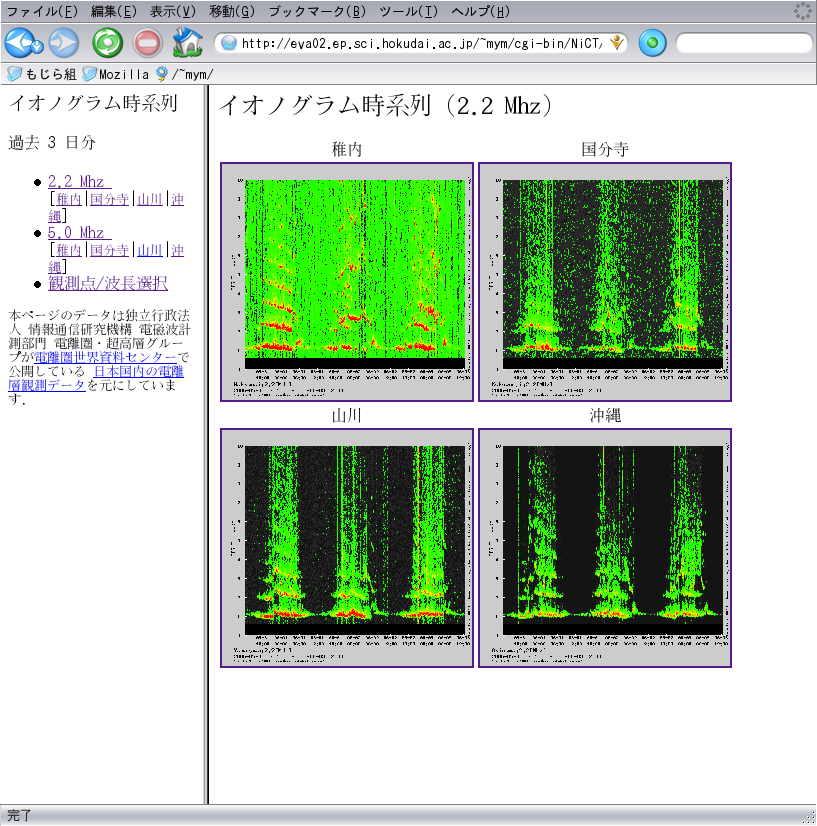The height and width of the screenshot is (826, 817).
Task: Open the Mozilla bookmark in the bookmarks bar
Action: [x=116, y=74]
